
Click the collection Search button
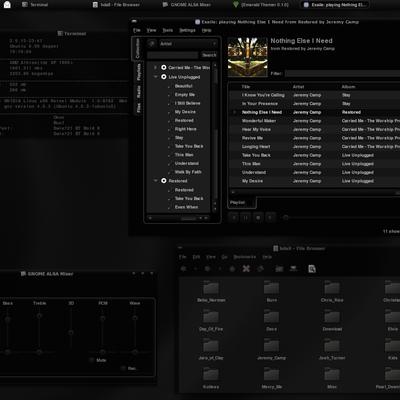[209, 55]
